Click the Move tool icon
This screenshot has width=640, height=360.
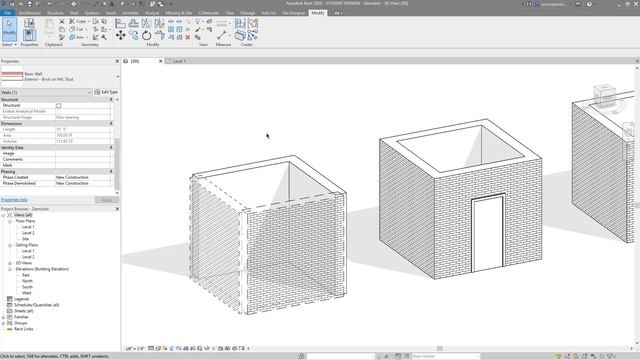point(120,36)
